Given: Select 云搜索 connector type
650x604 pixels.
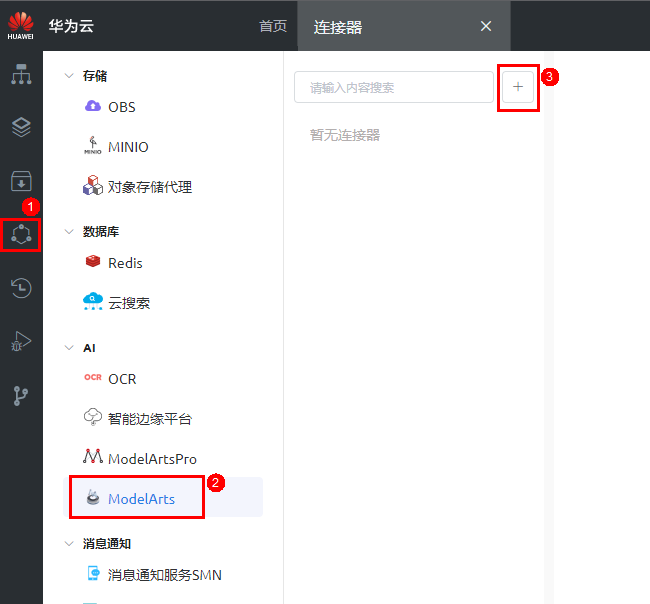Looking at the screenshot, I should (x=129, y=303).
